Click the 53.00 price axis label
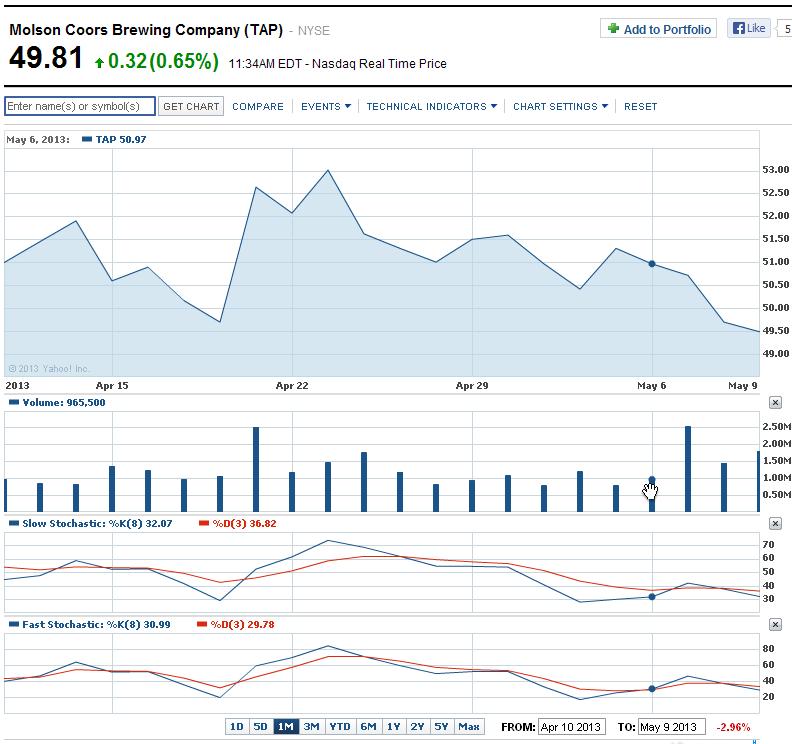Screen dimensions: 792x744 point(775,170)
